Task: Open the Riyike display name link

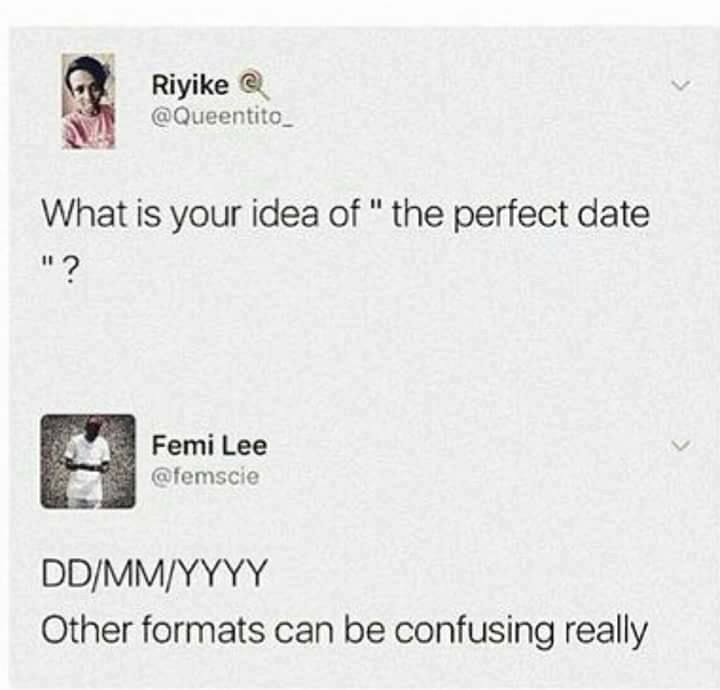Action: tap(190, 86)
